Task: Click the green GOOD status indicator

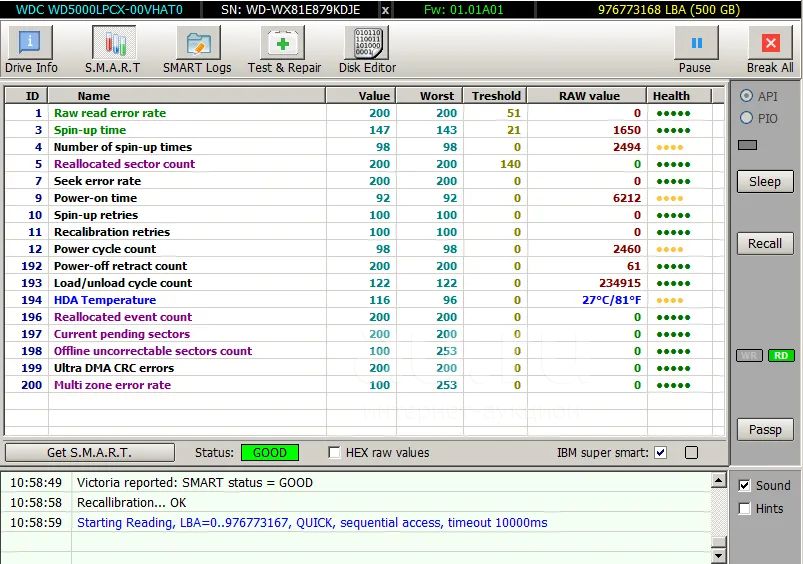Action: (x=270, y=452)
